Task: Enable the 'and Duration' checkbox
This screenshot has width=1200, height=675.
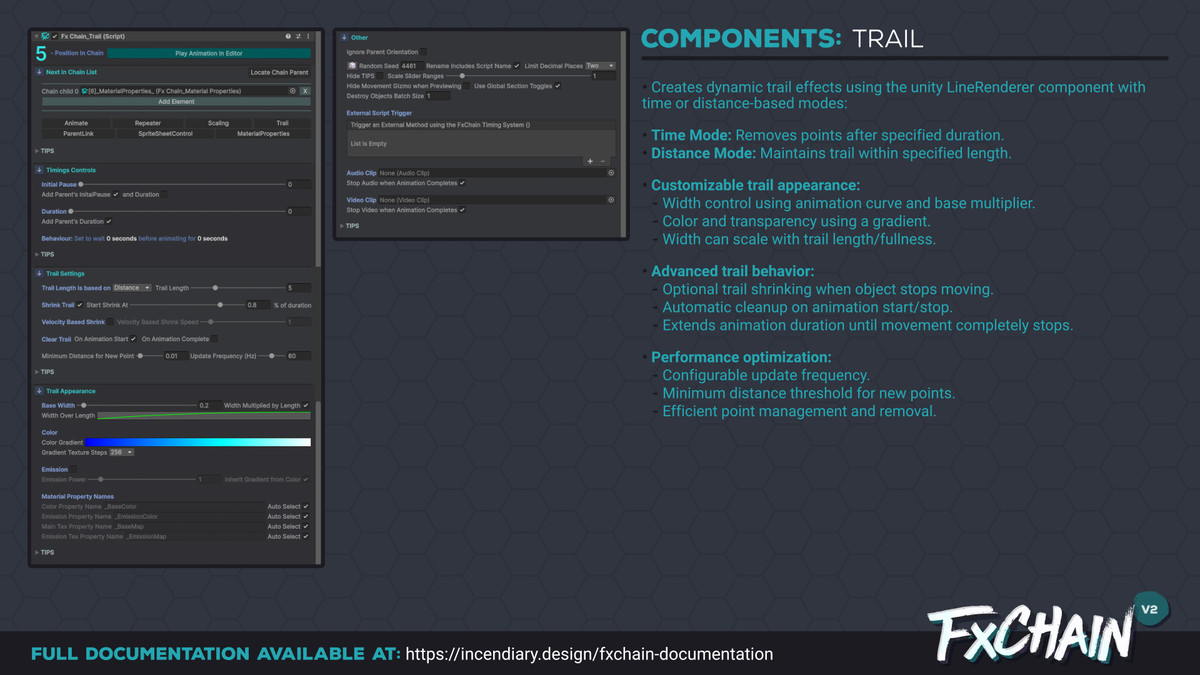Action: [x=166, y=194]
